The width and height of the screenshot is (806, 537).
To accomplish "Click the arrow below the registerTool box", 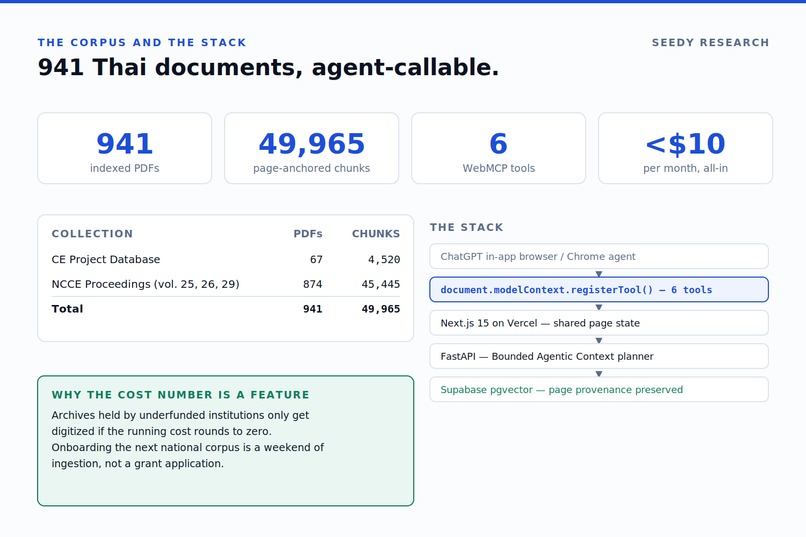I will (x=599, y=307).
